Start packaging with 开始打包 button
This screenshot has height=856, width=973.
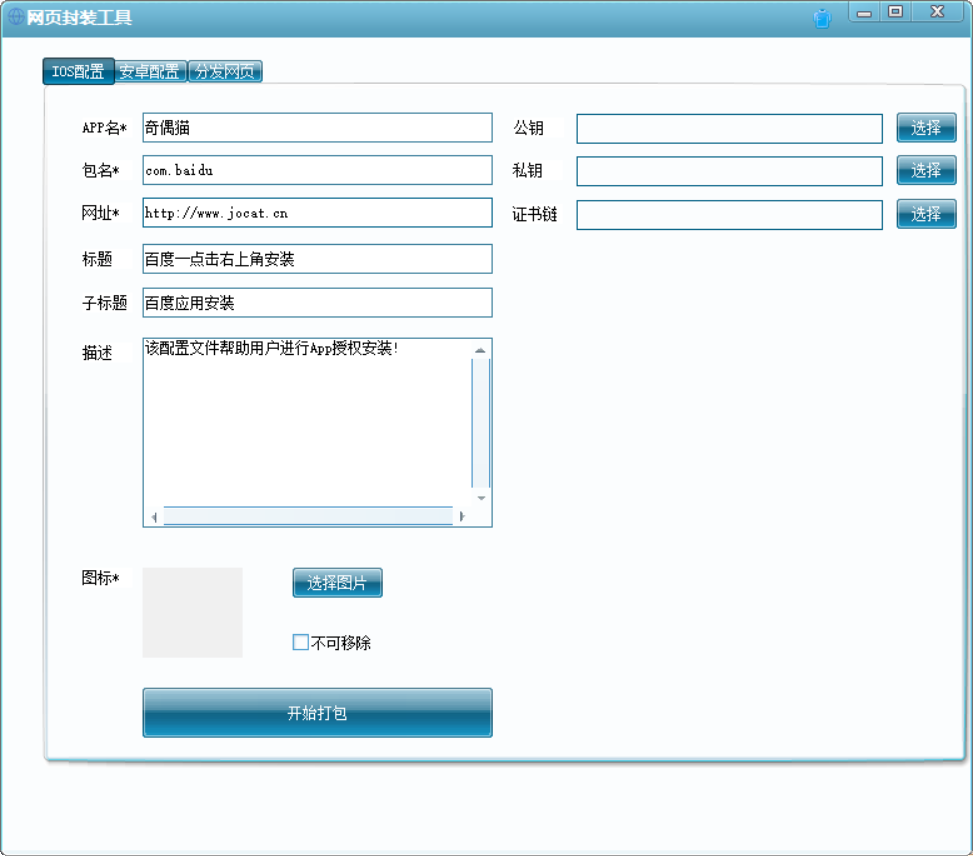[317, 713]
